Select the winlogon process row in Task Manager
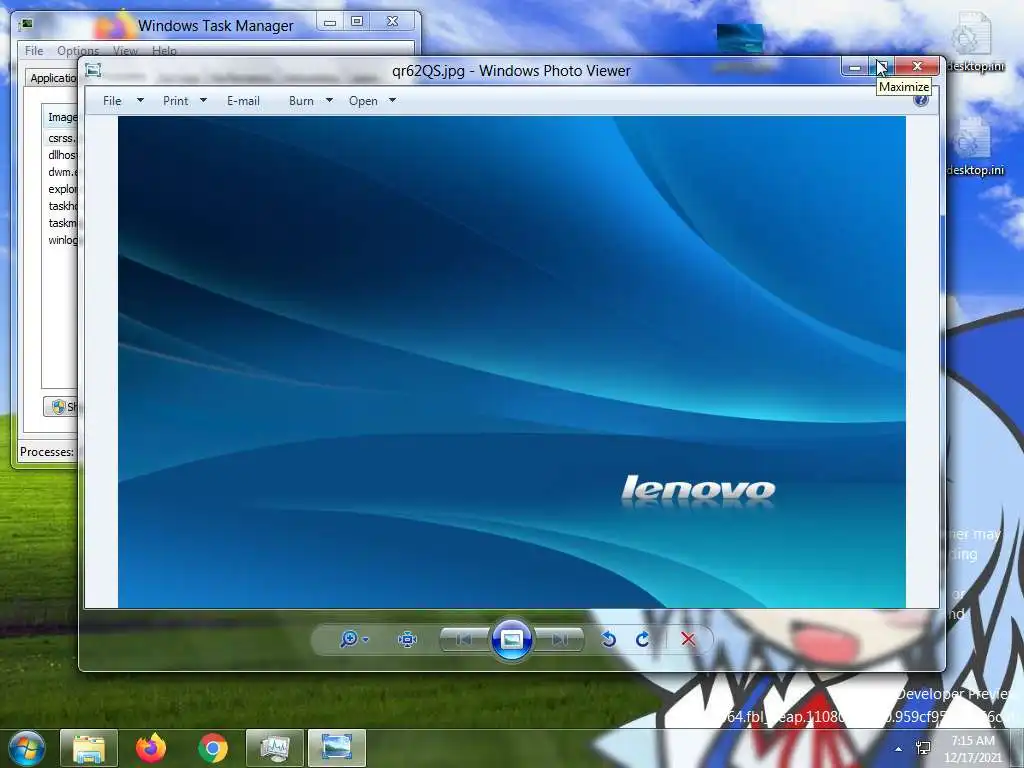This screenshot has height=768, width=1024. pyautogui.click(x=61, y=240)
